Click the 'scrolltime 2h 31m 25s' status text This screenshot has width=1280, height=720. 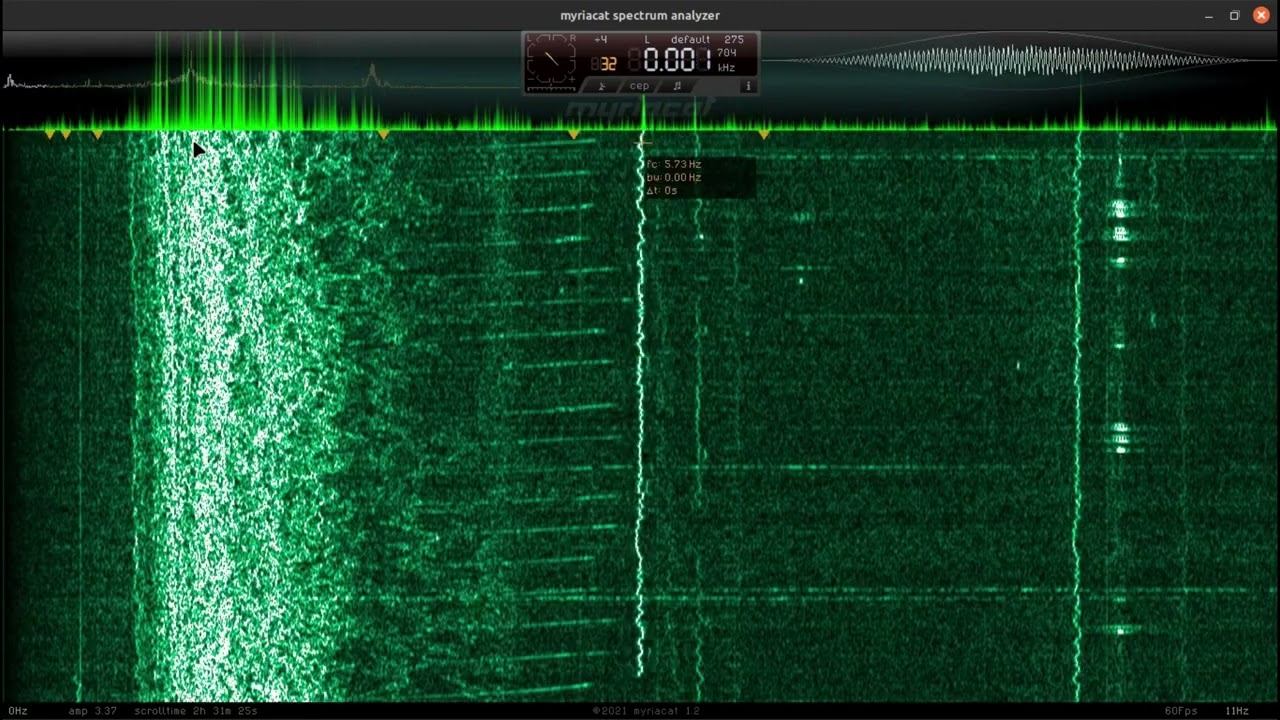196,711
